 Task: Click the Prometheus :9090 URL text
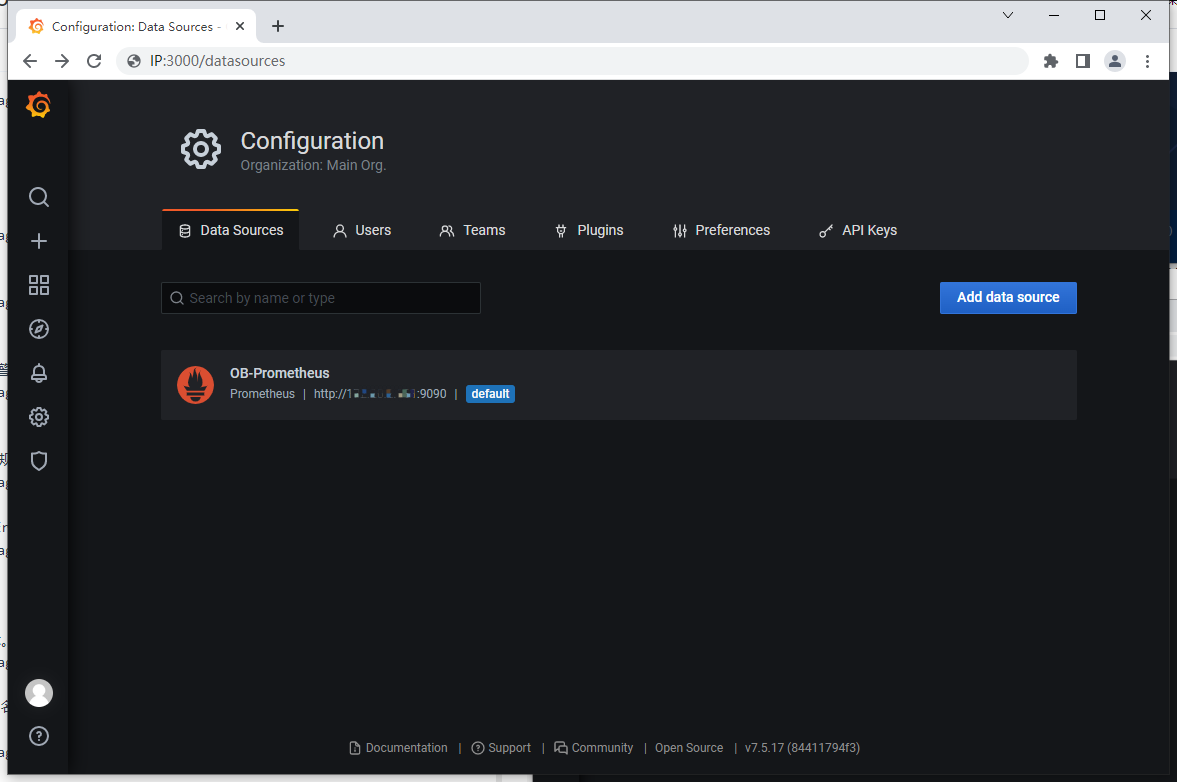coord(380,394)
